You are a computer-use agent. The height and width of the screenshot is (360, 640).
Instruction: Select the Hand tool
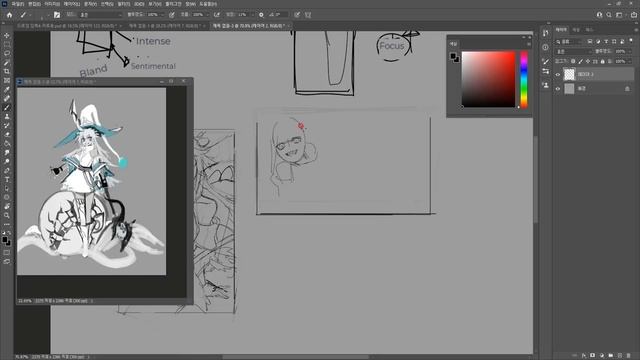click(x=7, y=206)
